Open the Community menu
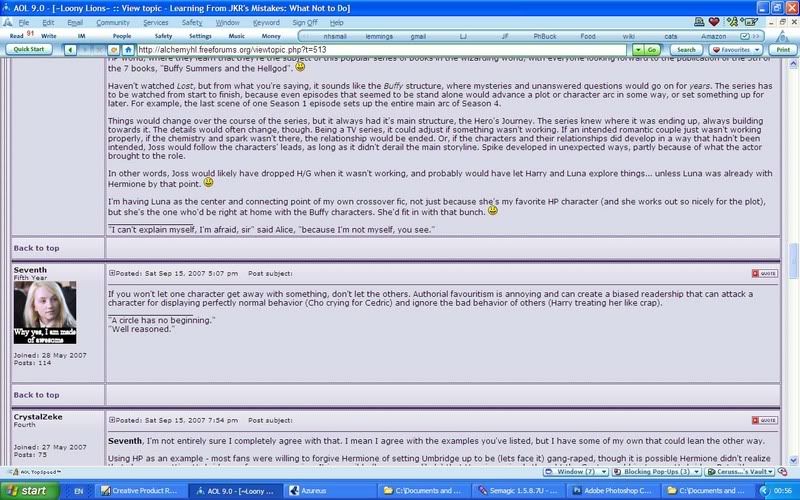 pyautogui.click(x=112, y=22)
